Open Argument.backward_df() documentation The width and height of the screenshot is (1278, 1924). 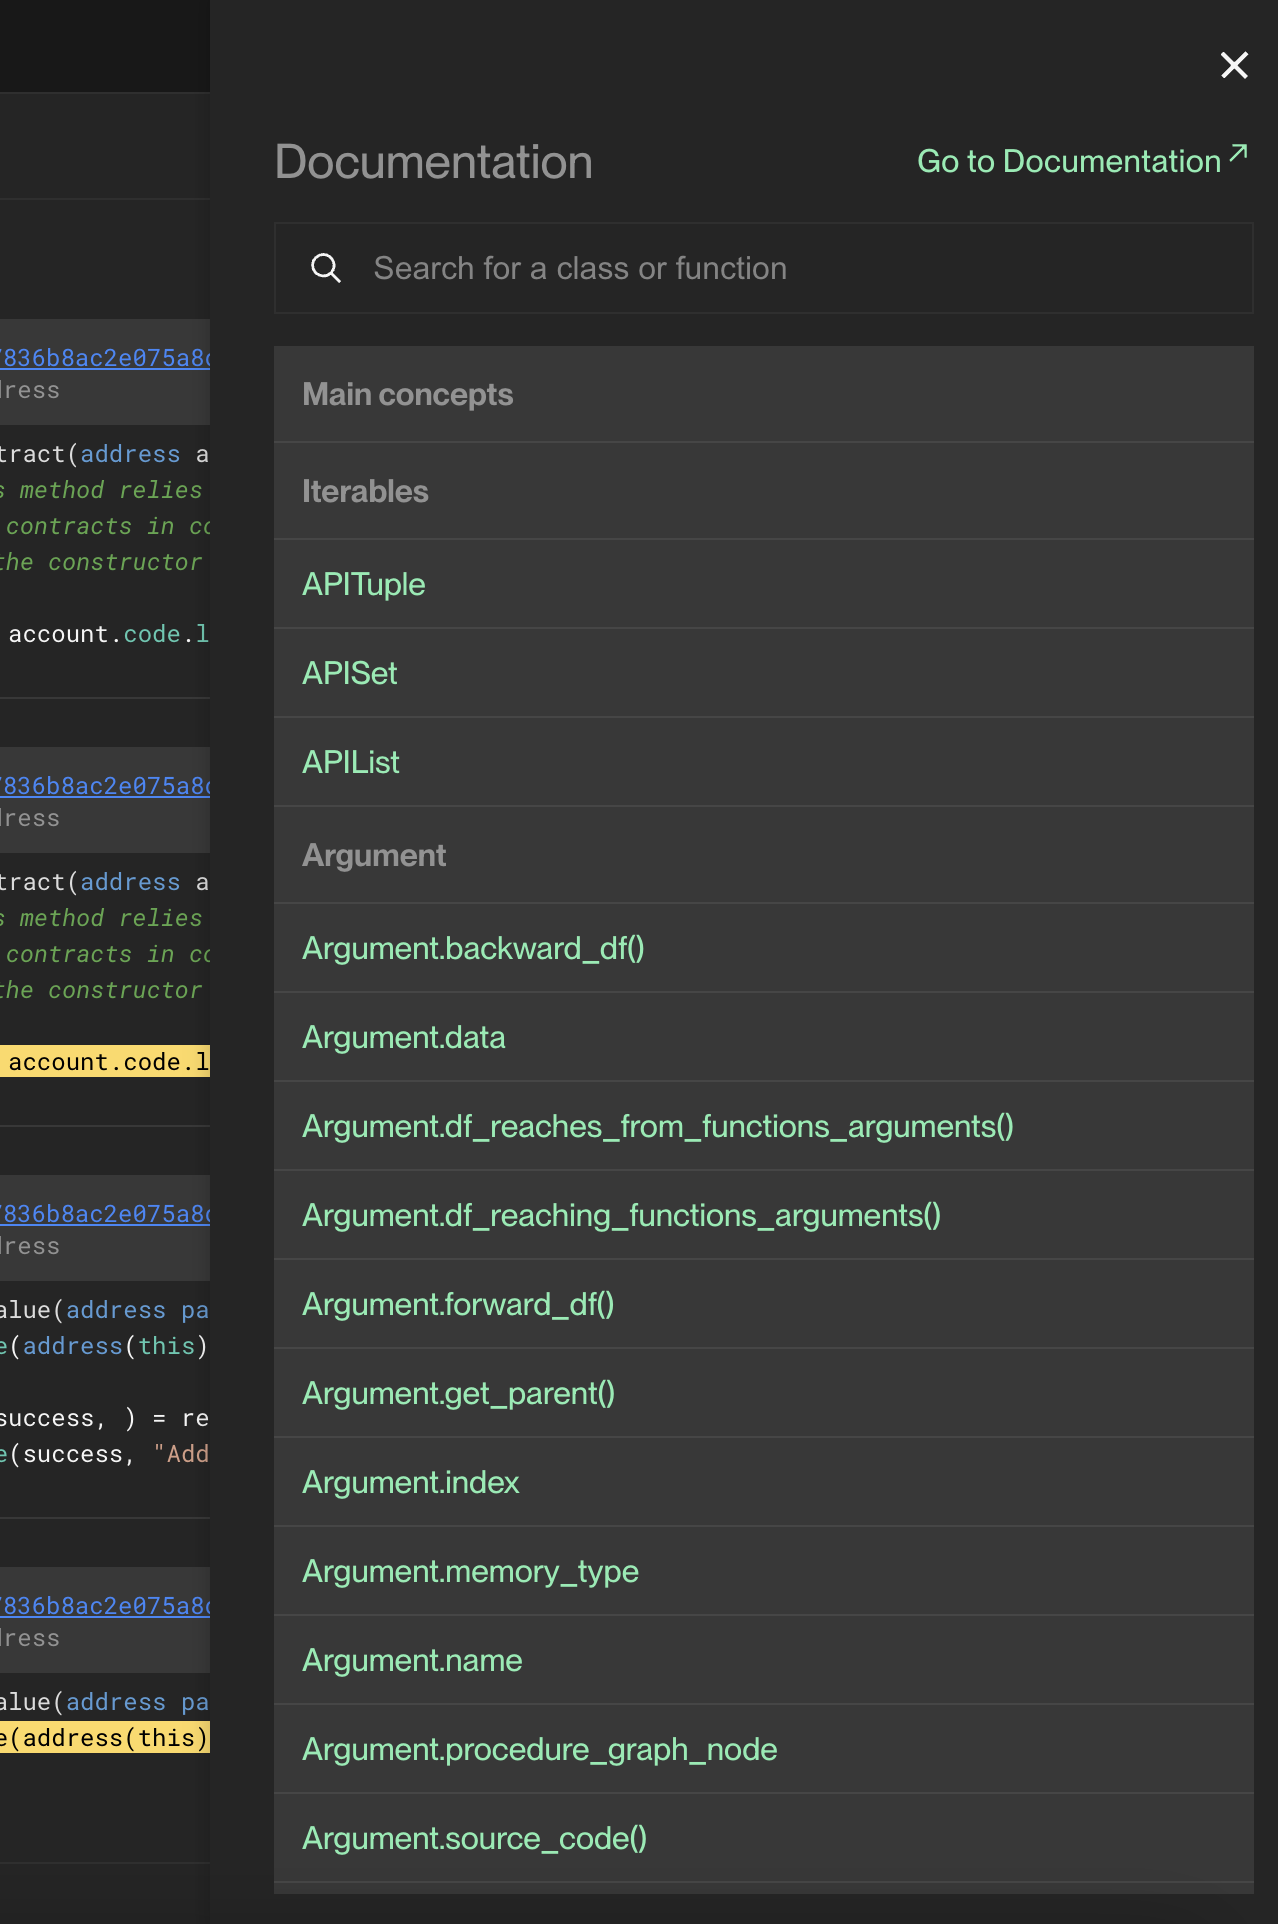(473, 949)
